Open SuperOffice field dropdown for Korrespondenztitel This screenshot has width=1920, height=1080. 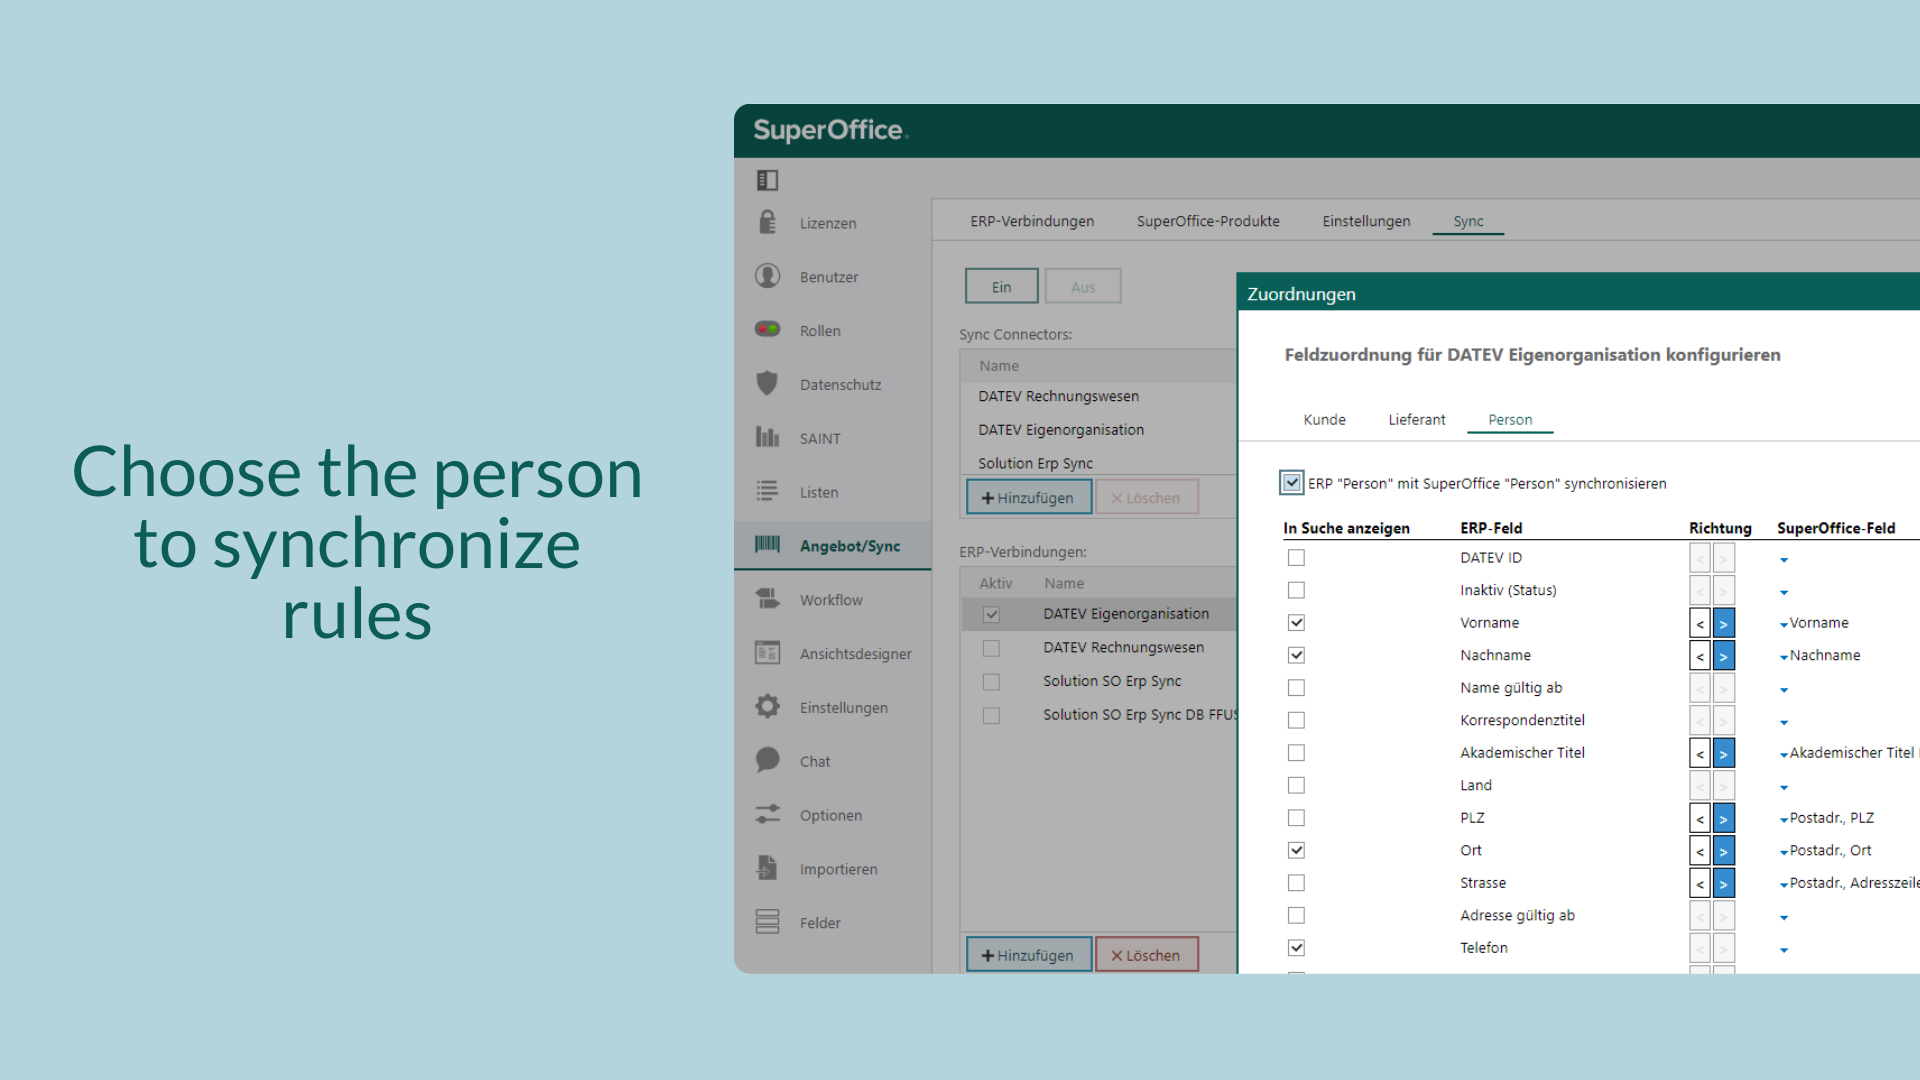[1784, 722]
